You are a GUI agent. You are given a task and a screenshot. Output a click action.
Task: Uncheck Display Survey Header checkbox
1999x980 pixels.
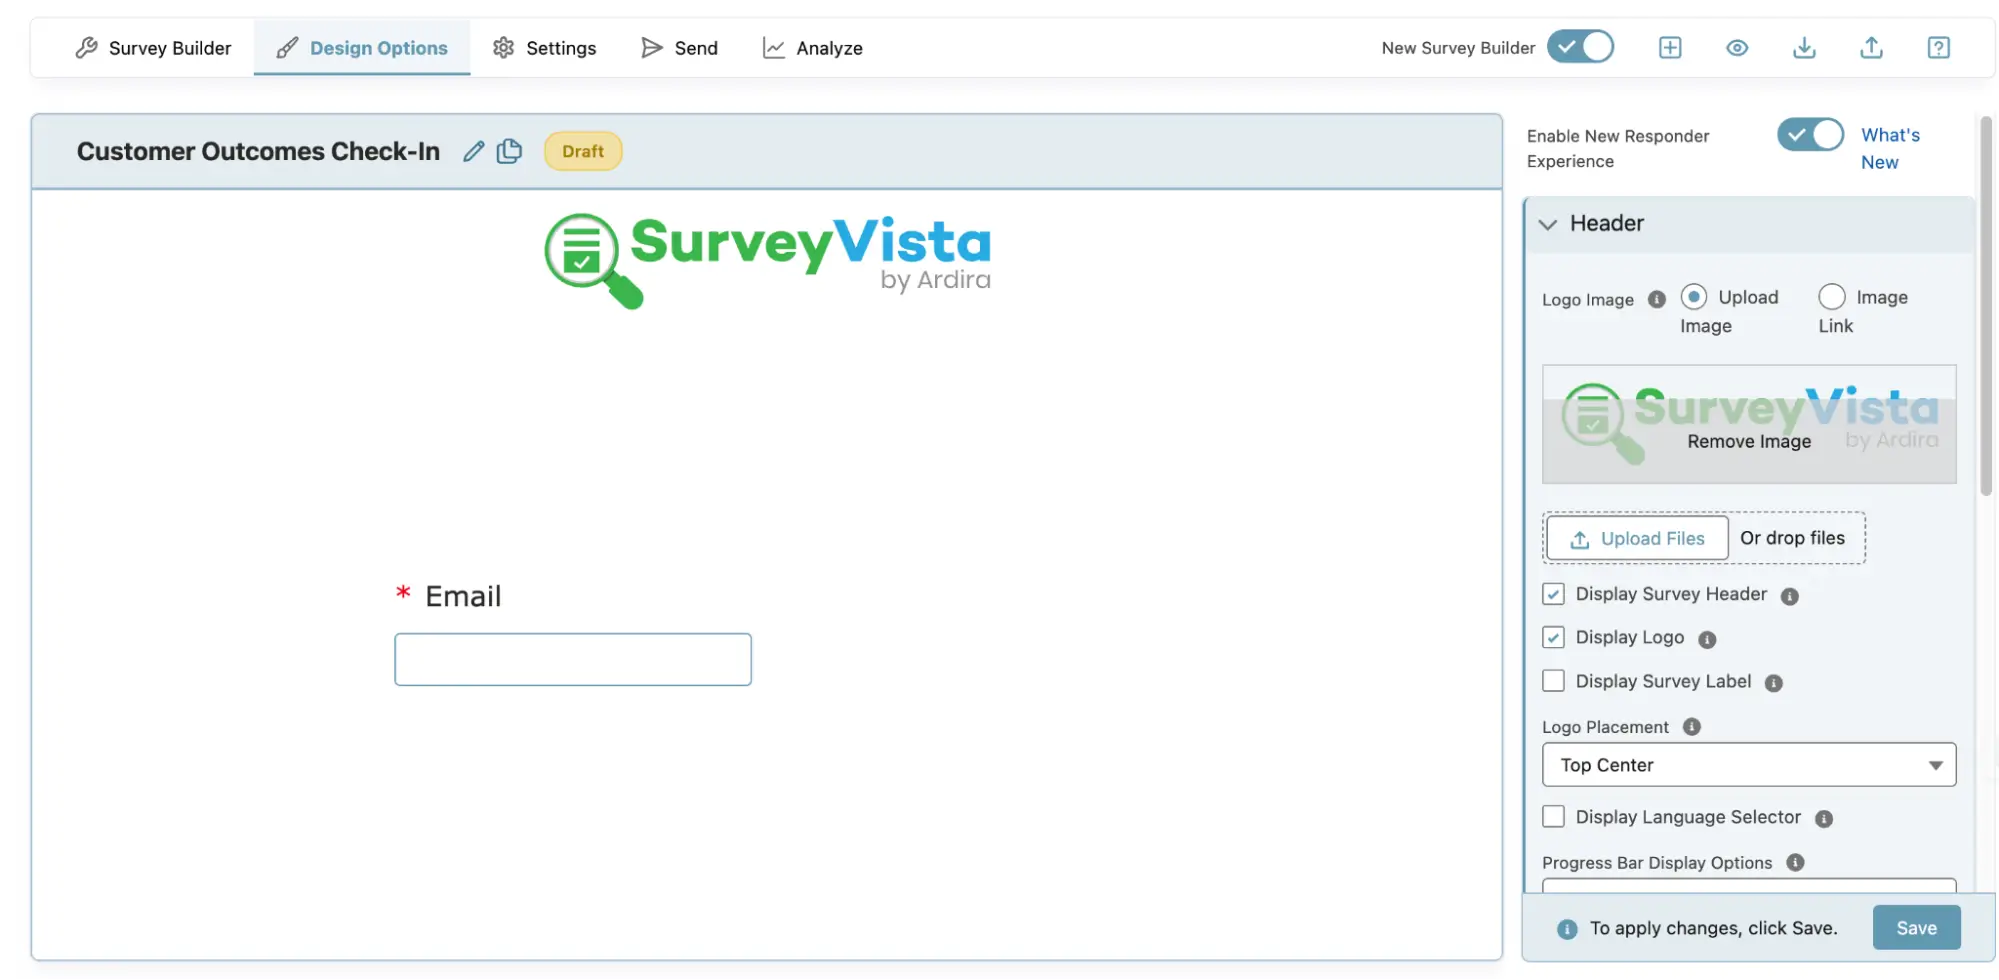(x=1553, y=594)
